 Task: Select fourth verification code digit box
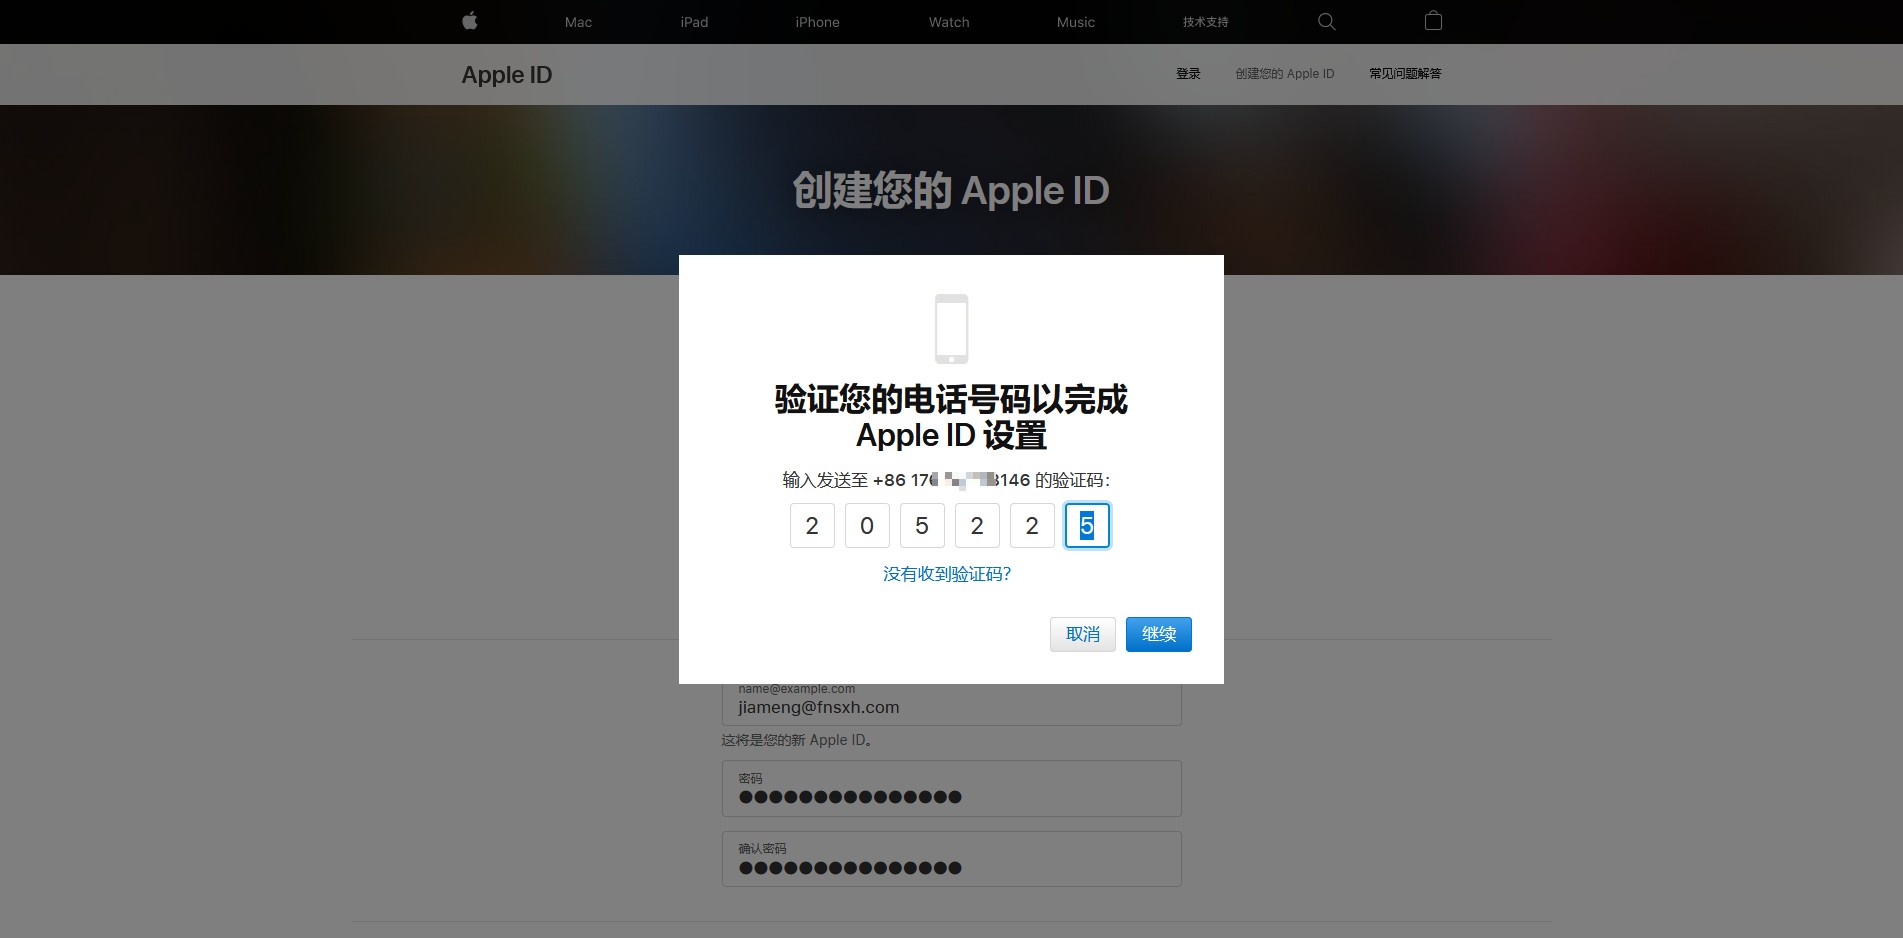(977, 526)
